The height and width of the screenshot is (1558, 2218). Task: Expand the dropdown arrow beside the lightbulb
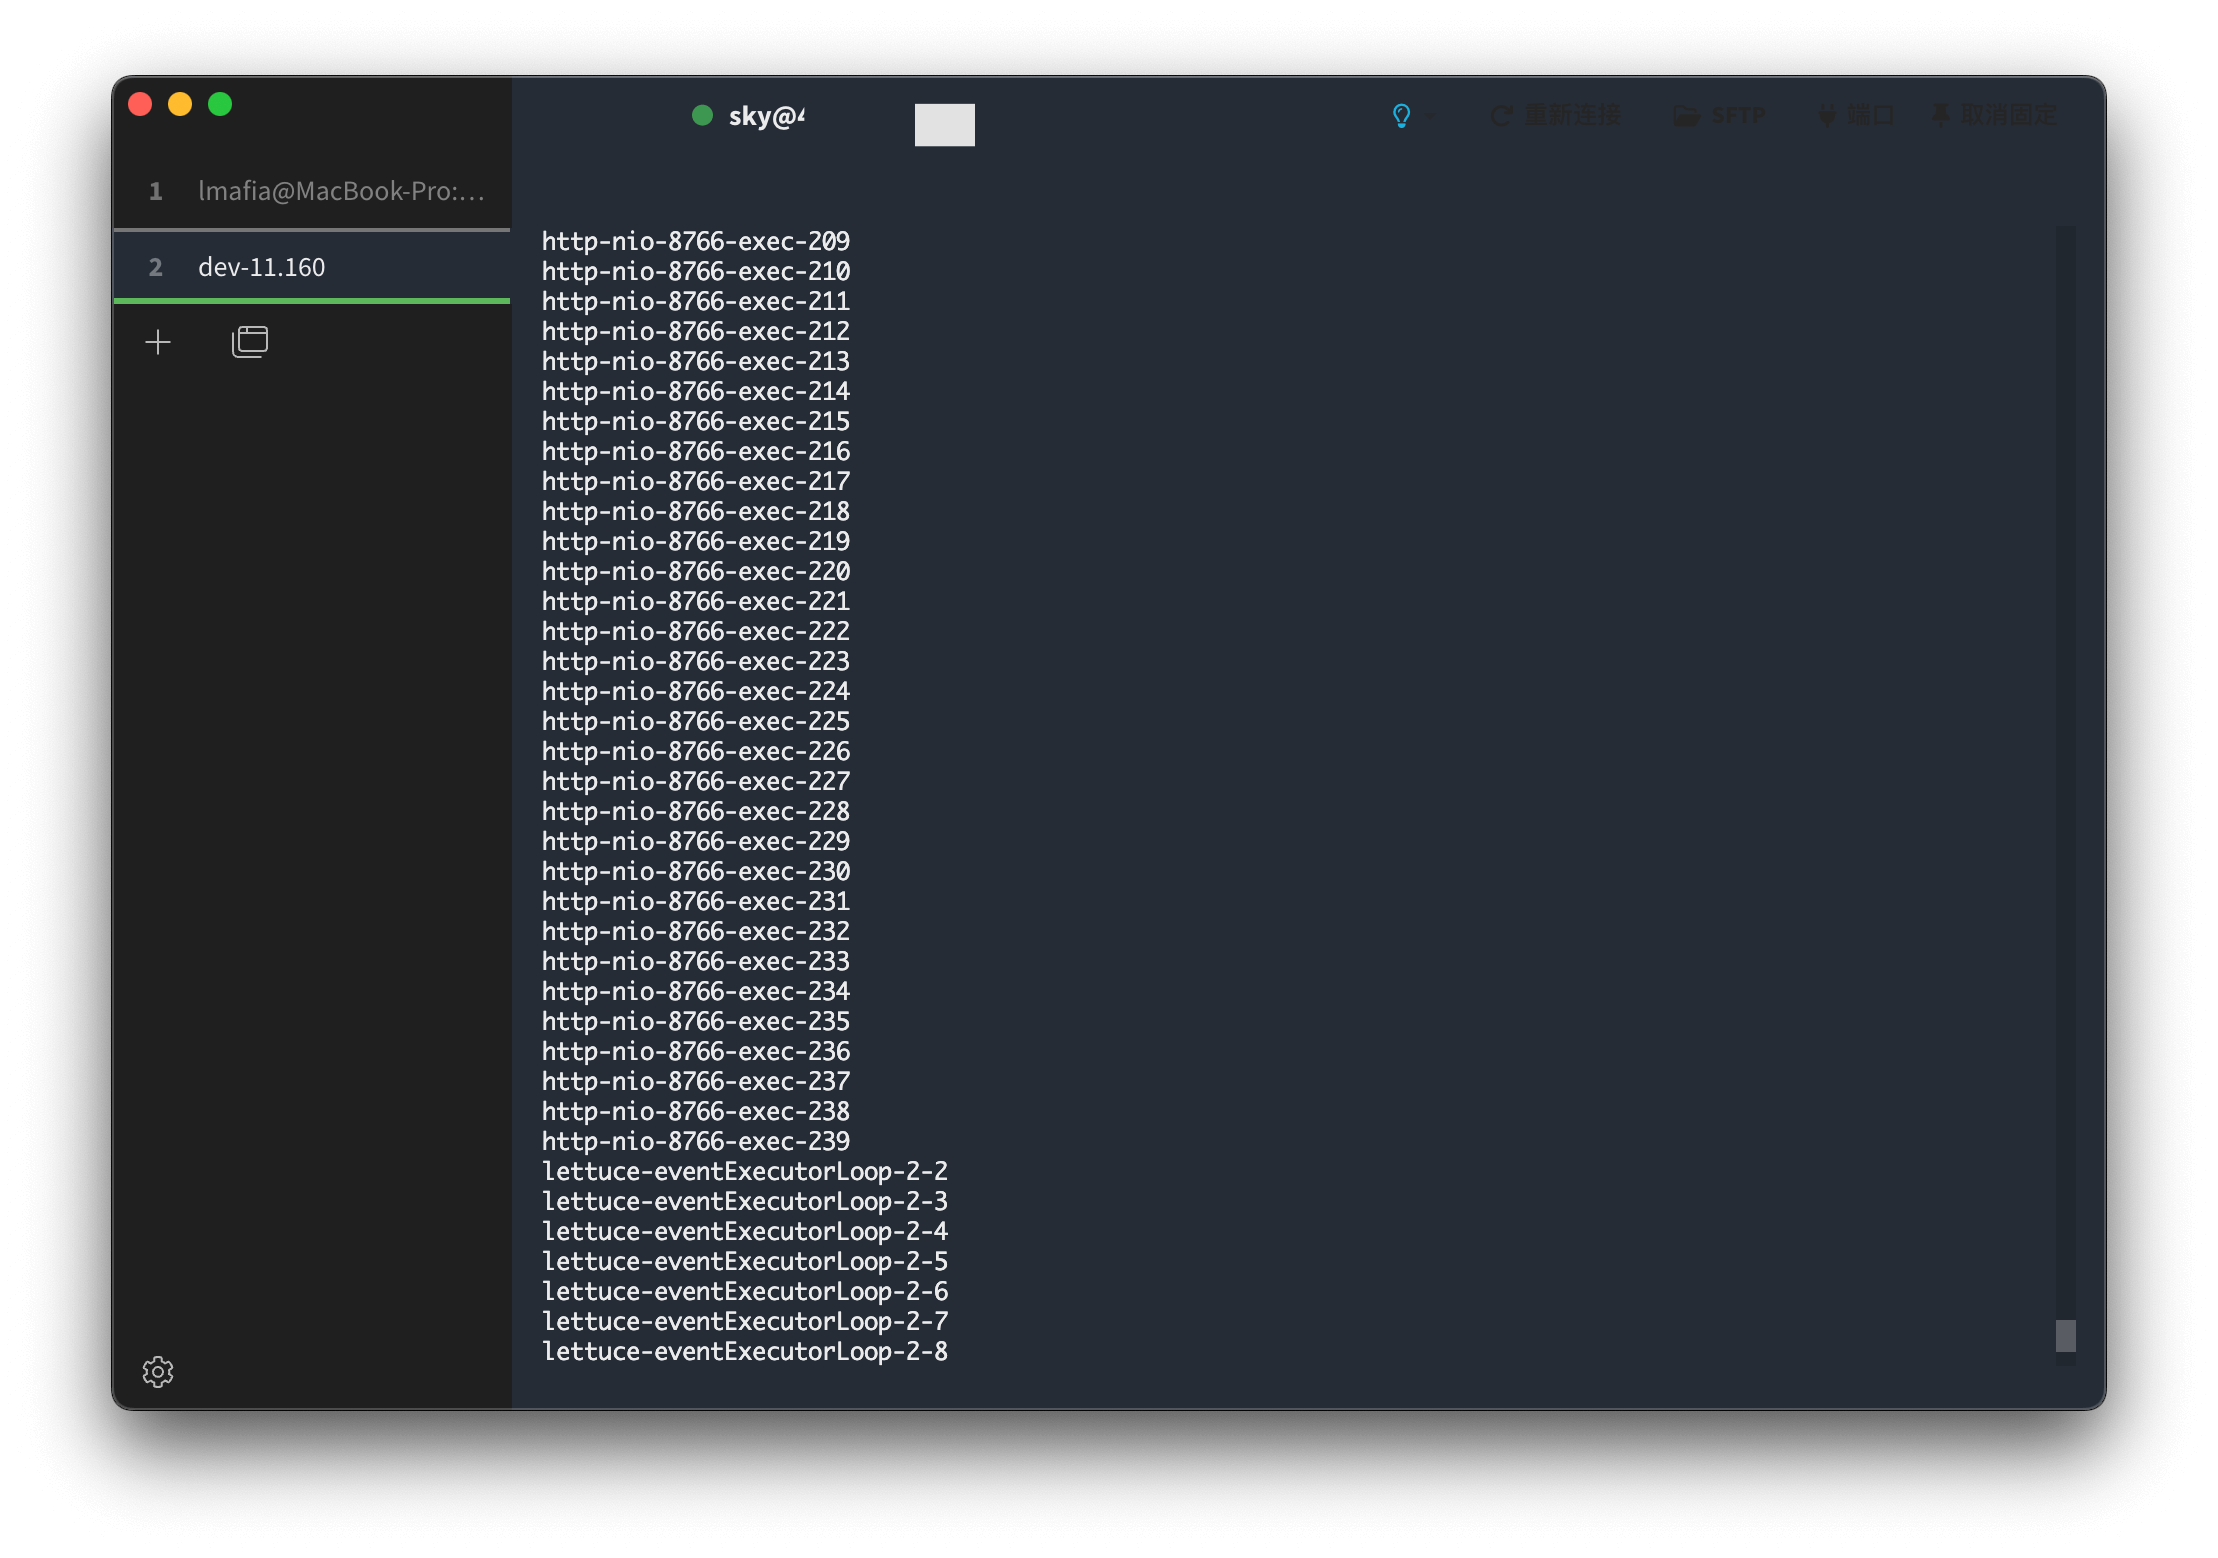[x=1431, y=117]
